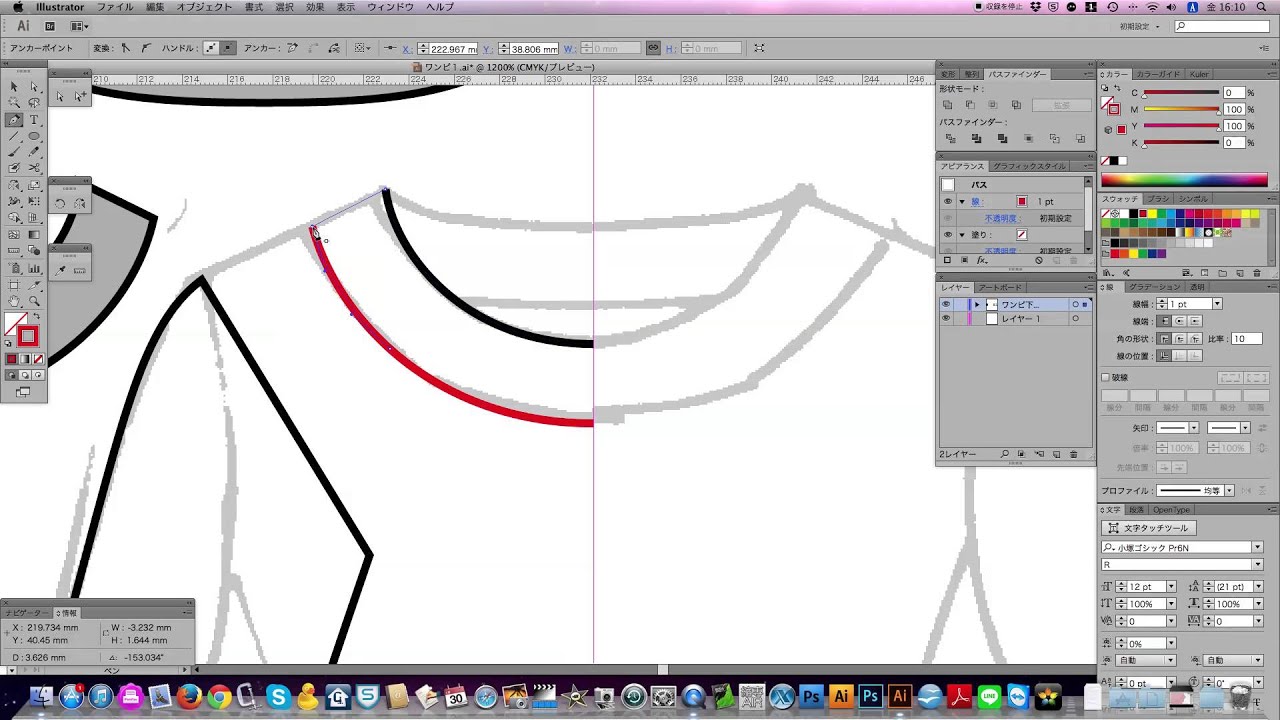This screenshot has width=1280, height=720.
Task: Click the Measure tool in floating panel
Action: [80, 271]
